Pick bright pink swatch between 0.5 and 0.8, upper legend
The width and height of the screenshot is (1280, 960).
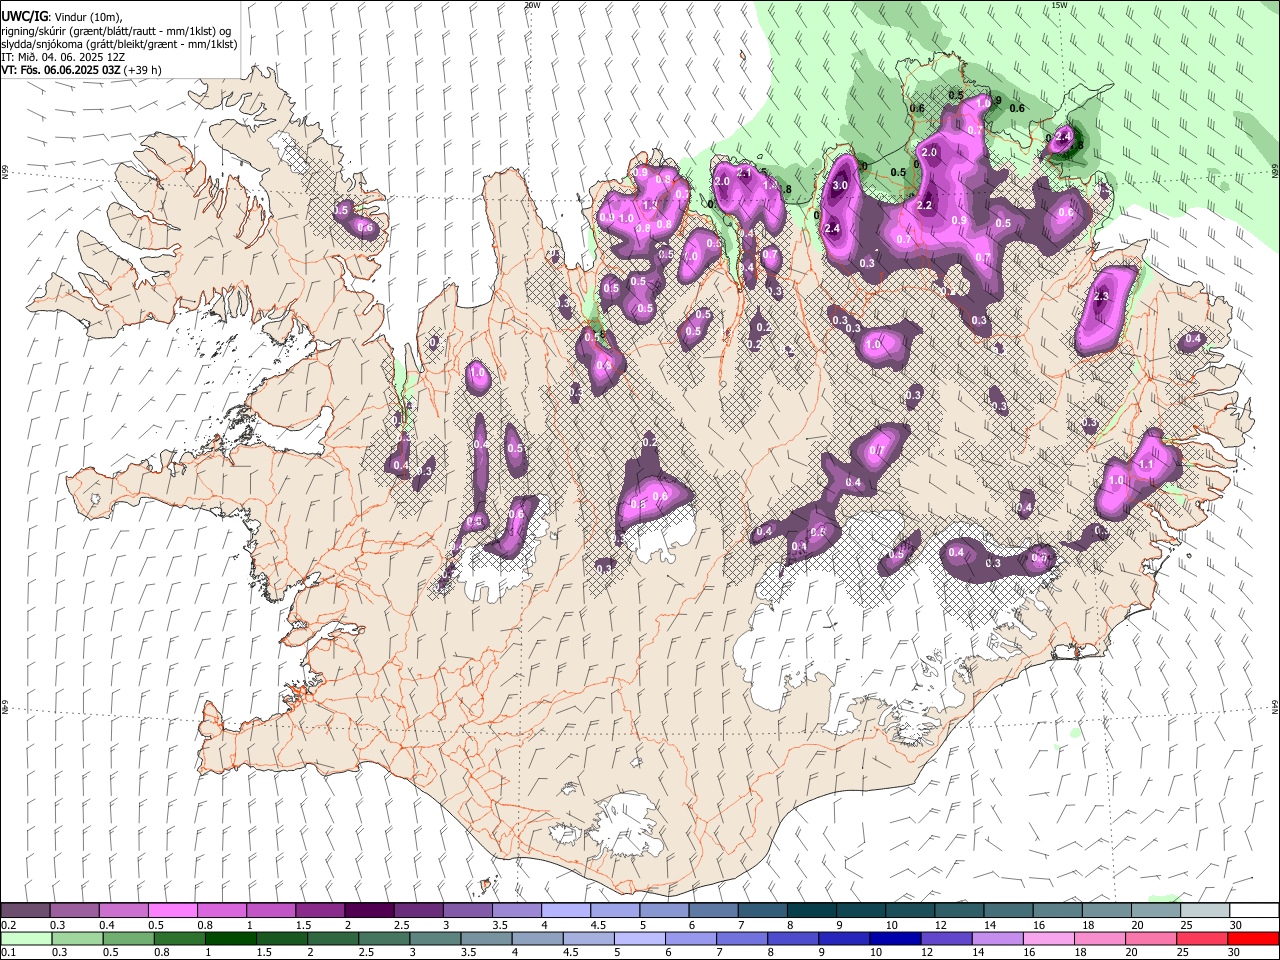[x=172, y=911]
